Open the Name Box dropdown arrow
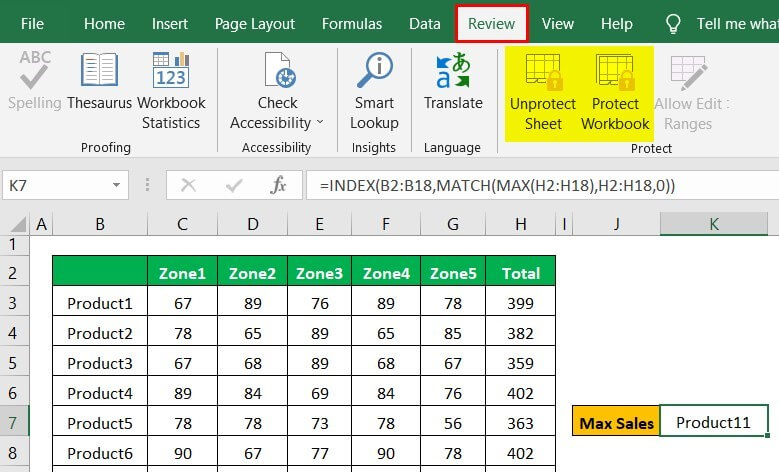 116,185
